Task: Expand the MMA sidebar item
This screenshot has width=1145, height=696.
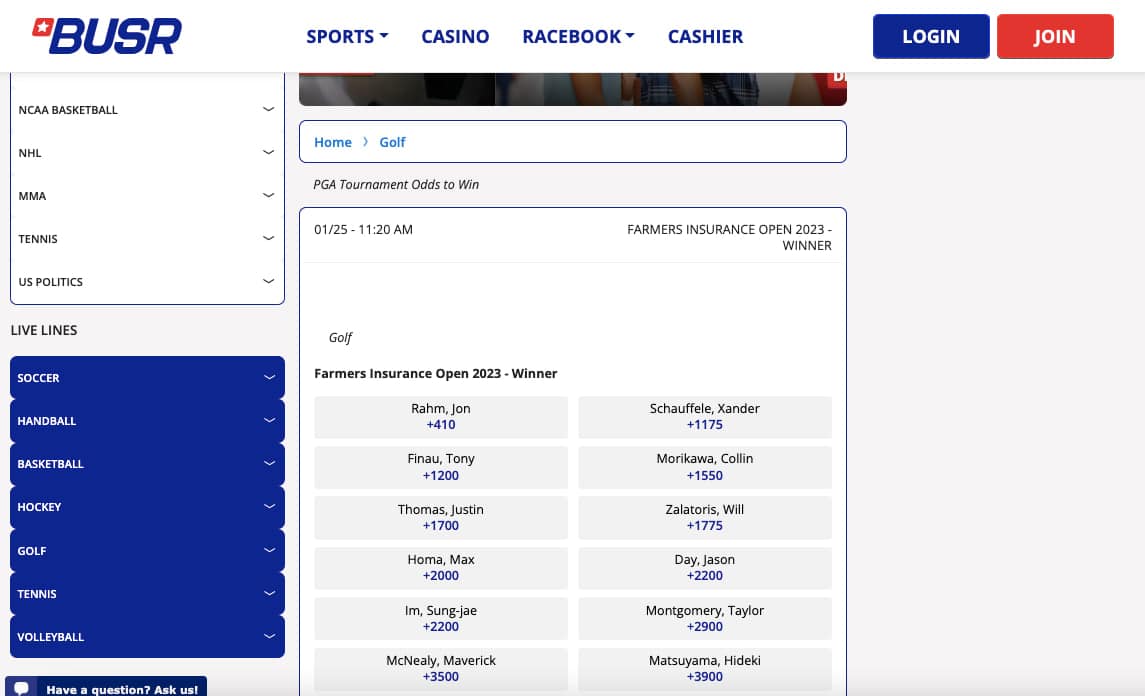Action: coord(147,196)
